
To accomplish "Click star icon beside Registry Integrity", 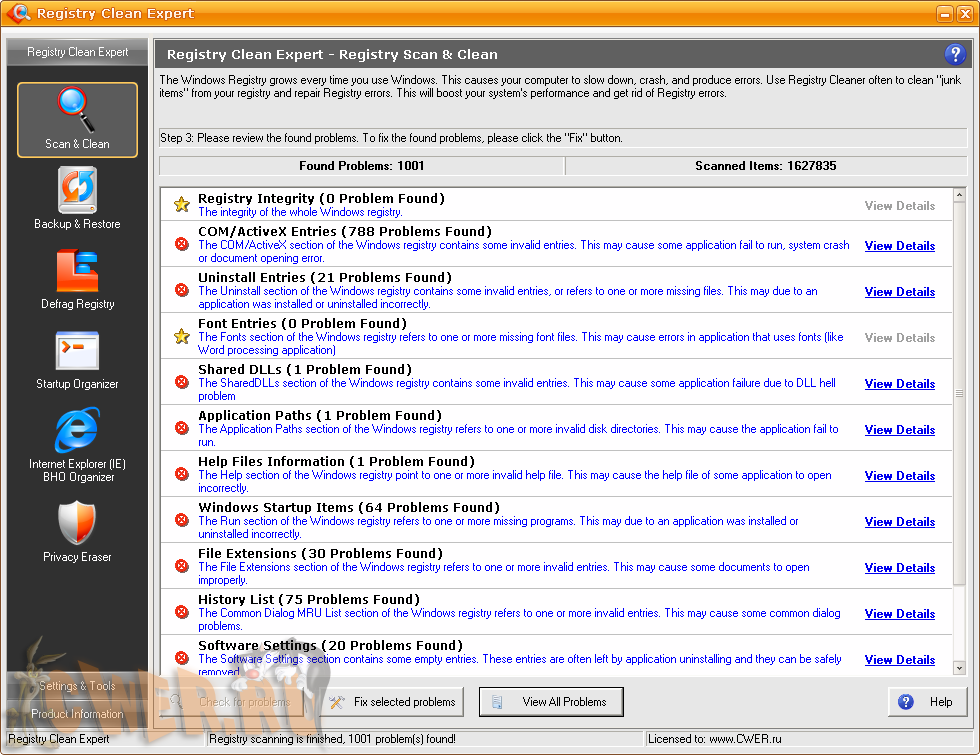I will tap(182, 205).
